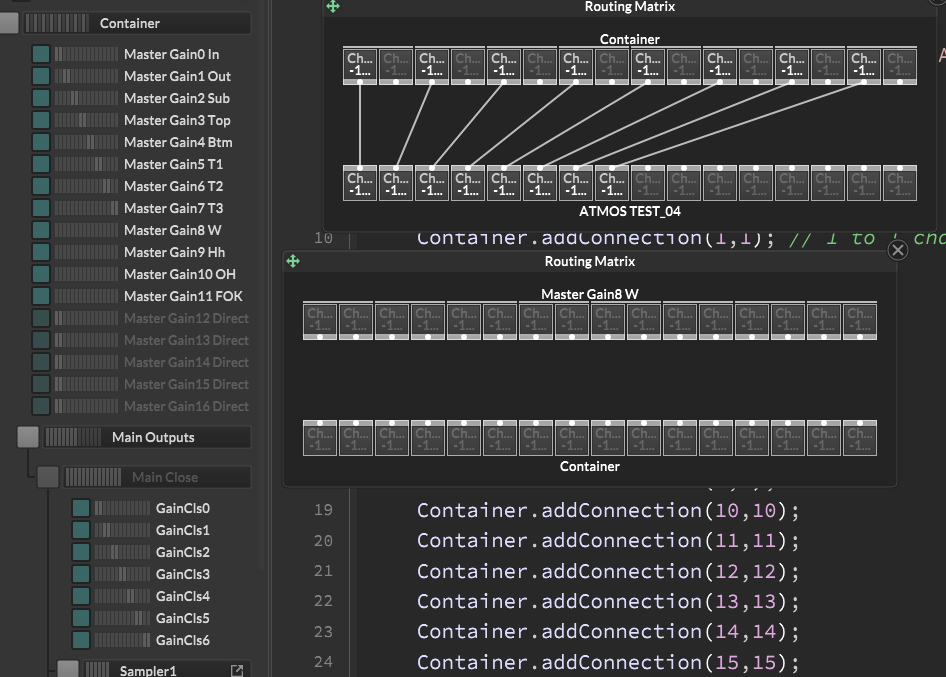The width and height of the screenshot is (946, 677).
Task: Collapse the Main Outputs section
Action: coord(28,437)
